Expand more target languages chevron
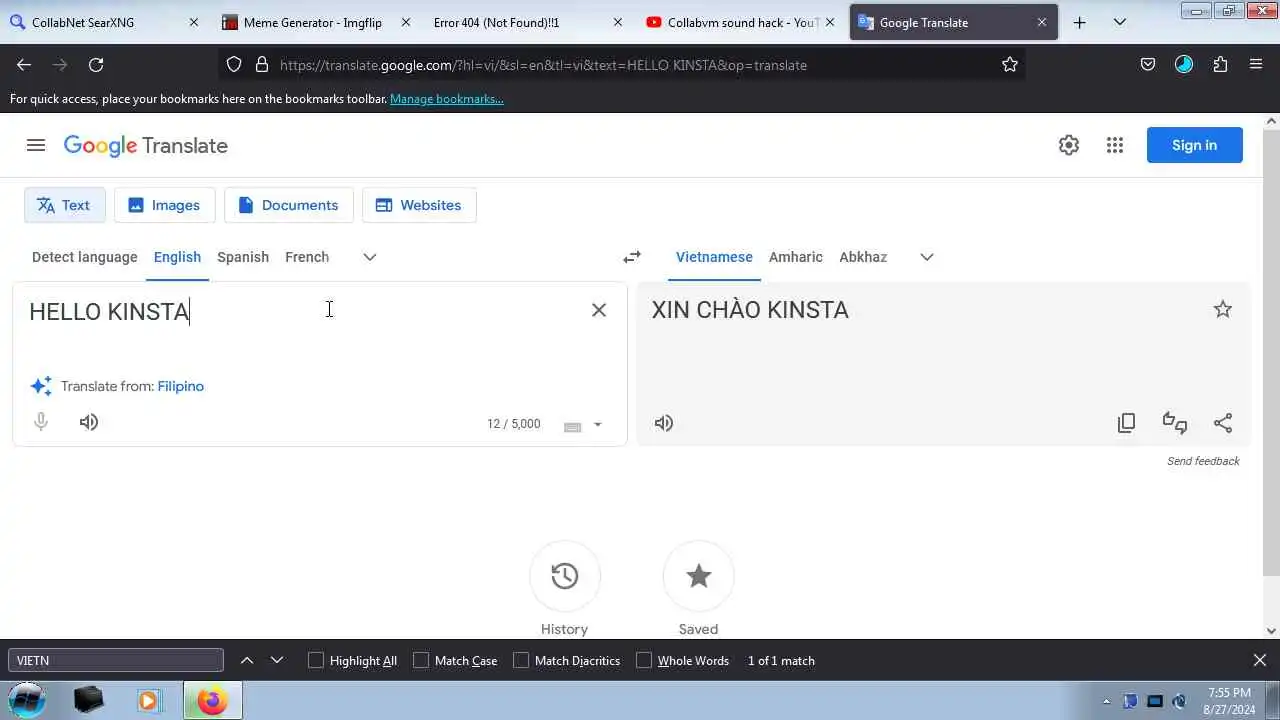Screen dimensions: 1280x720 click(x=927, y=257)
